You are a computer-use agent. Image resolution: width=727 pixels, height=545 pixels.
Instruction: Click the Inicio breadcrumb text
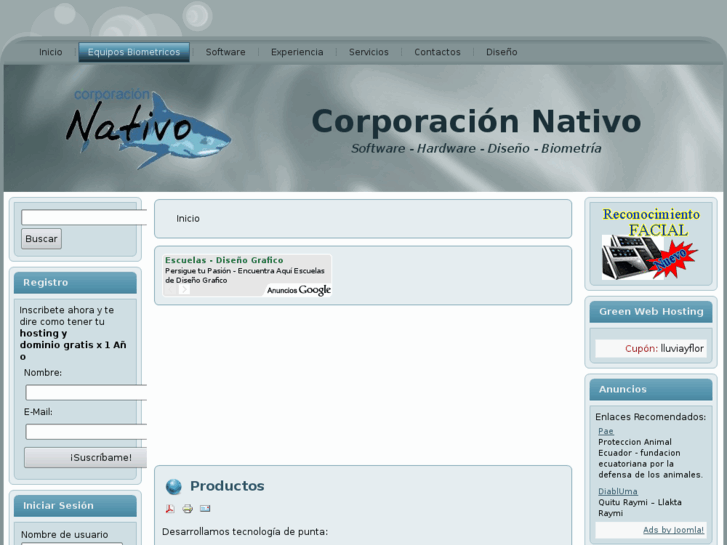tap(188, 218)
